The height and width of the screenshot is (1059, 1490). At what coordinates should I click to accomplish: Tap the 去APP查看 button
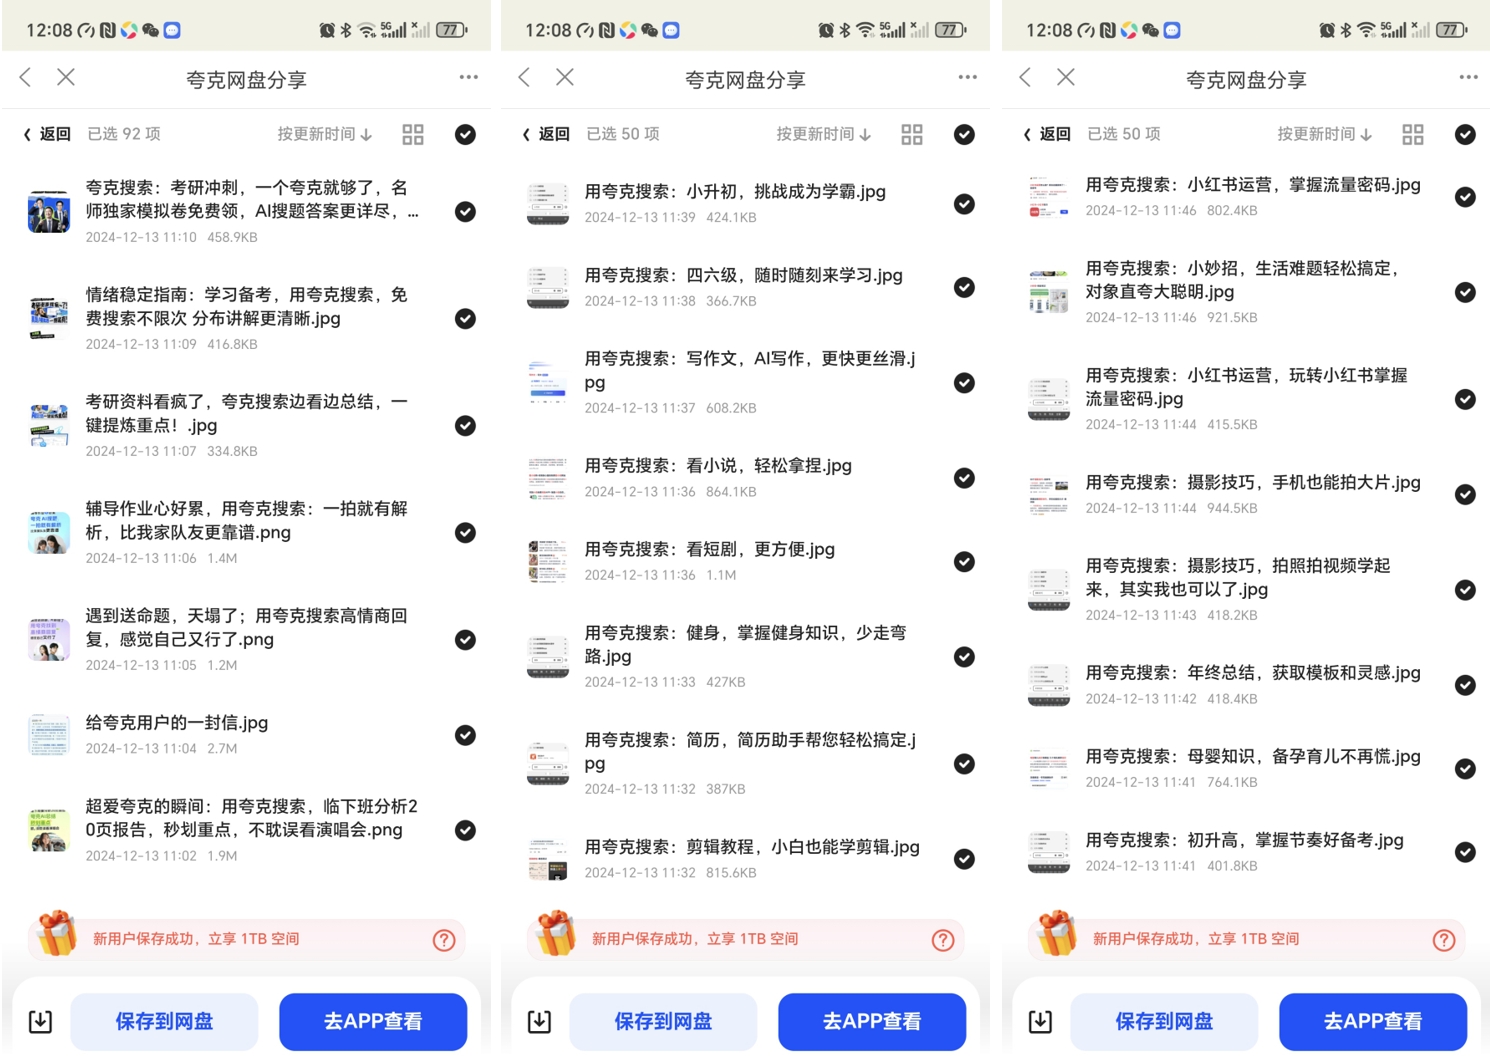click(372, 1021)
